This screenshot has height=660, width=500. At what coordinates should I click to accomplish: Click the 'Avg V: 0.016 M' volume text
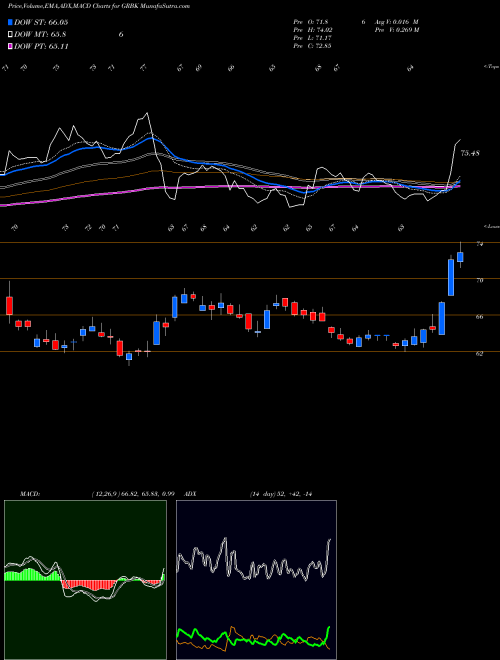[395, 22]
